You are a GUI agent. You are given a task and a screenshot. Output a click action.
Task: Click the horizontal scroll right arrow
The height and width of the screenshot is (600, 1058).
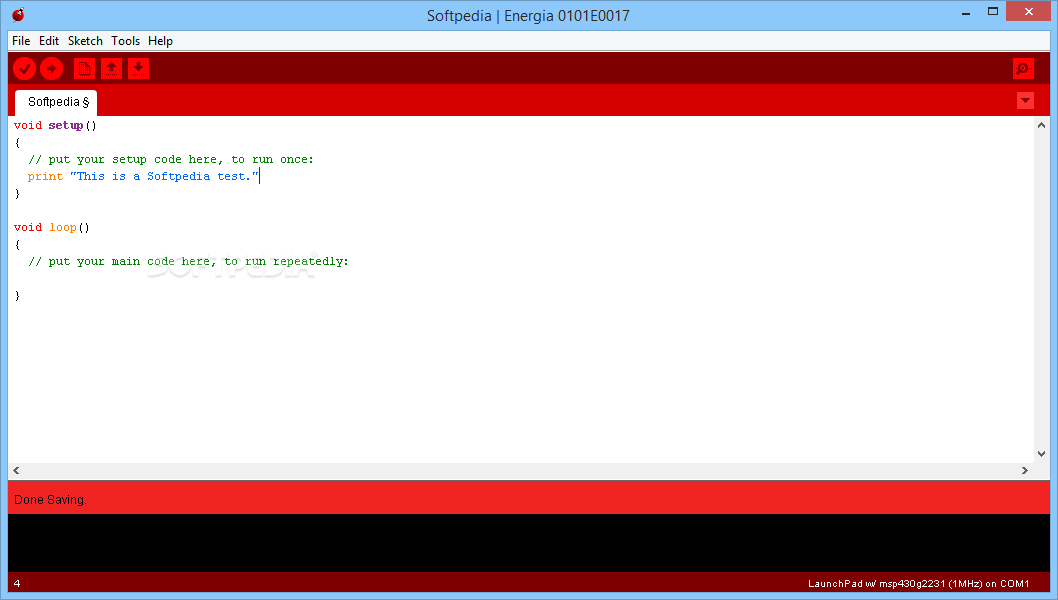(1025, 470)
